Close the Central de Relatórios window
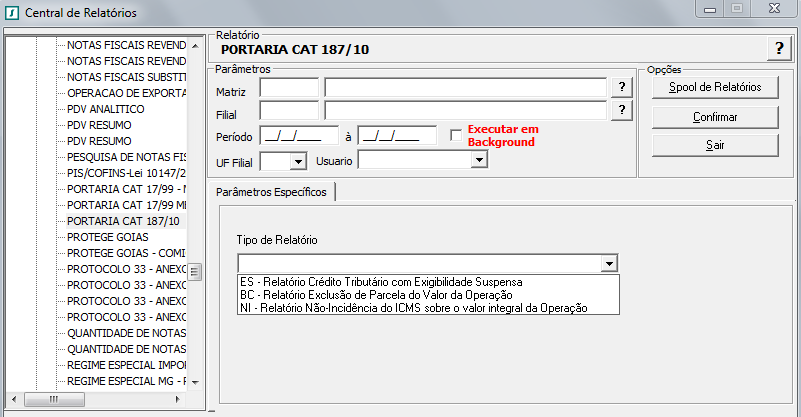The width and height of the screenshot is (801, 417). click(774, 9)
